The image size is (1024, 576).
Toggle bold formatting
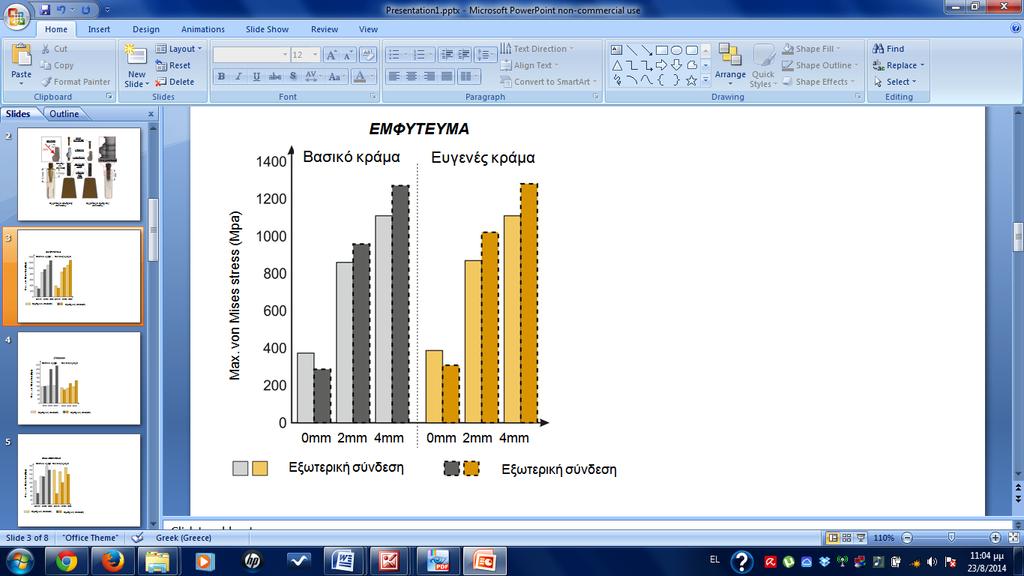tap(221, 76)
